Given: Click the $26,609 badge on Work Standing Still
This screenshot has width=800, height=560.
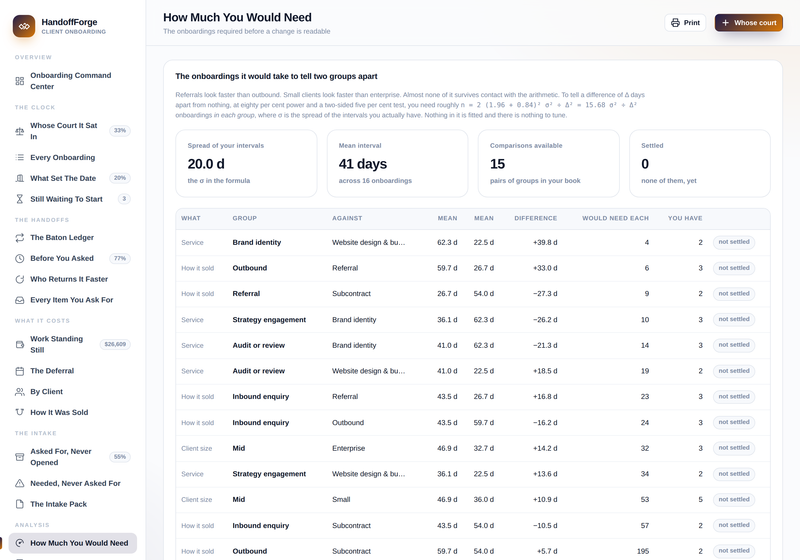Looking at the screenshot, I should coord(115,344).
